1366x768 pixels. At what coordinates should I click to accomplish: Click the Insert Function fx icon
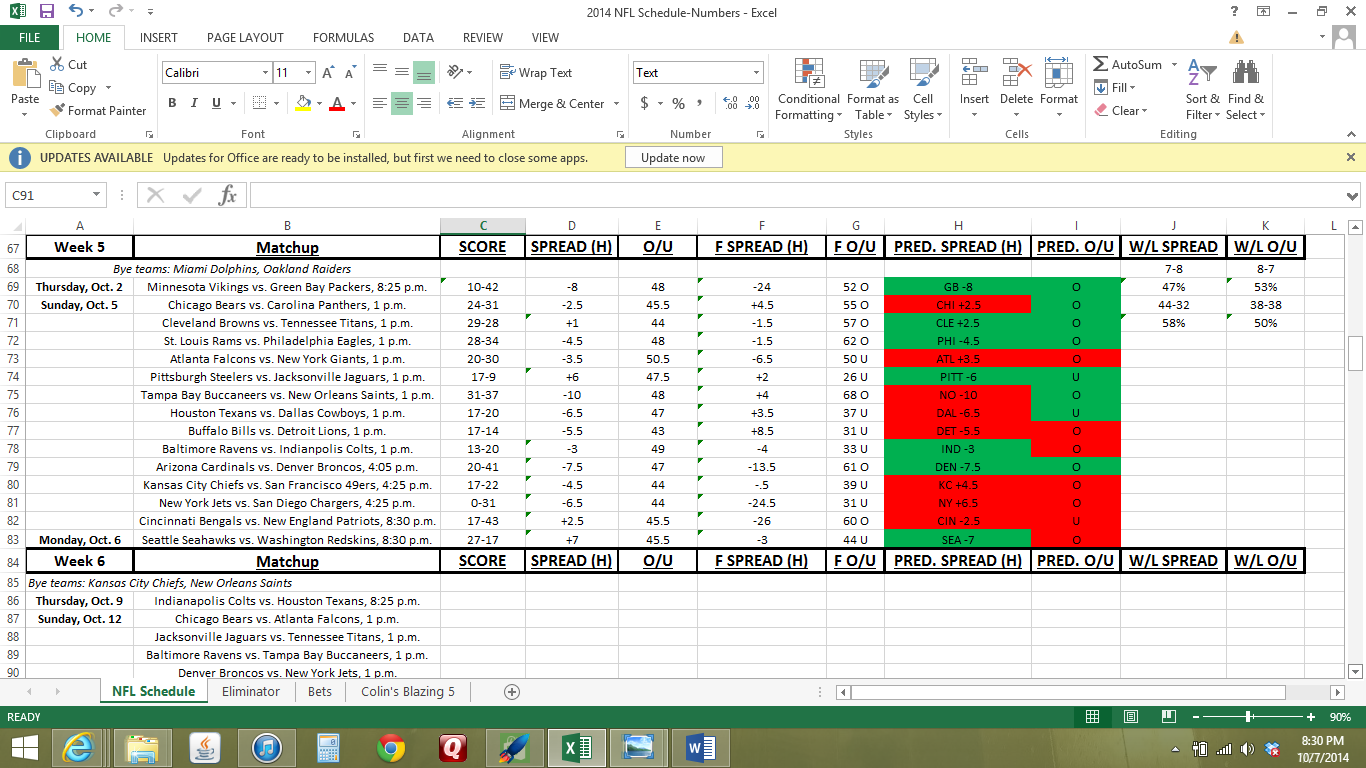pyautogui.click(x=228, y=195)
